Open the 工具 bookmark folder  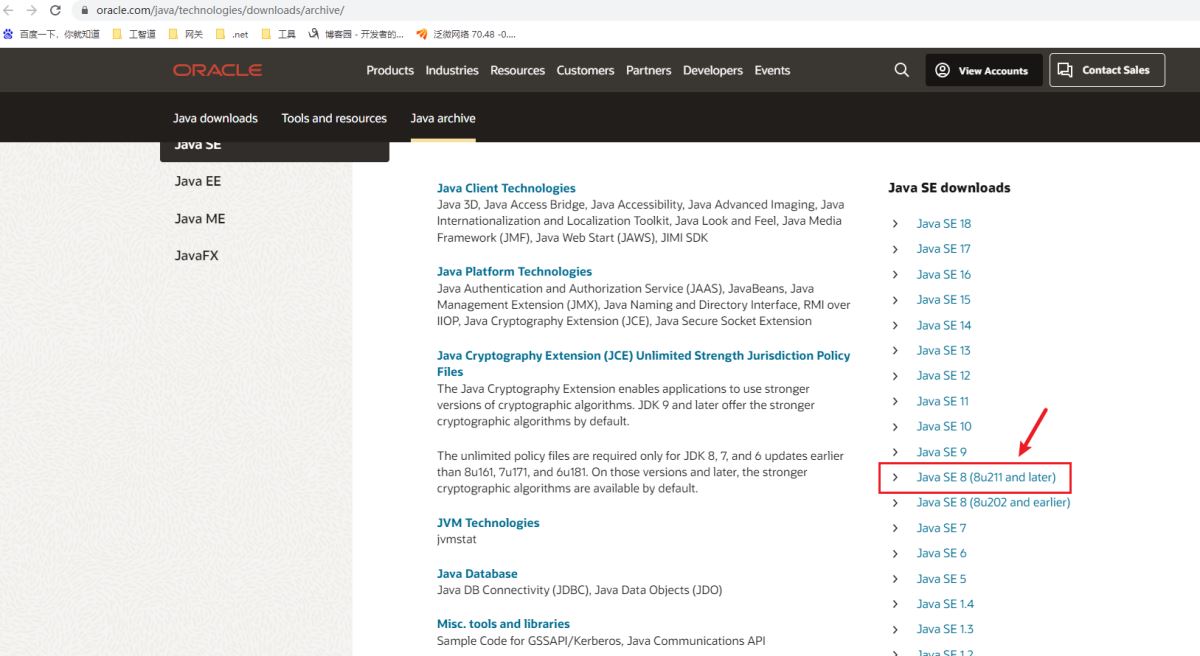tap(278, 34)
